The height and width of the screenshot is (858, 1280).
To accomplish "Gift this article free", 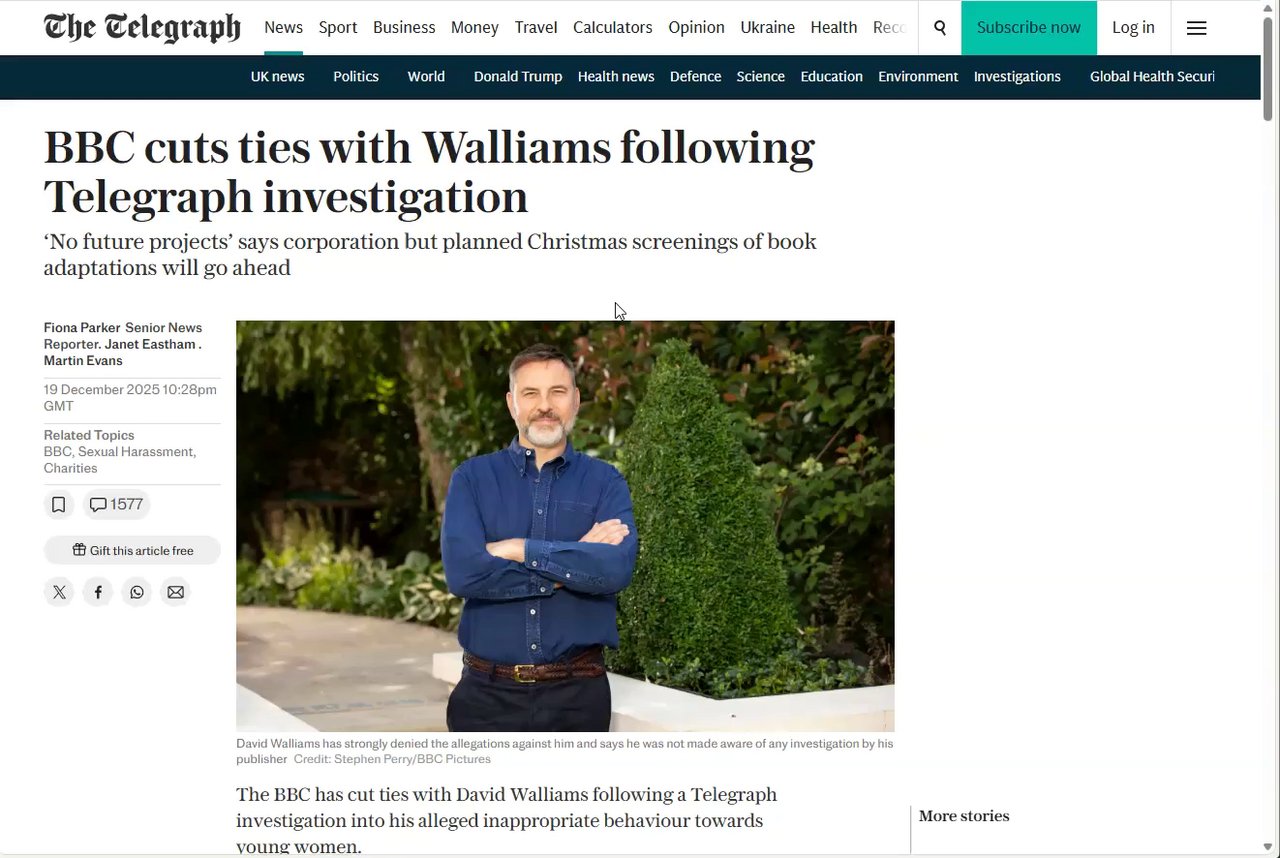I will click(x=132, y=550).
